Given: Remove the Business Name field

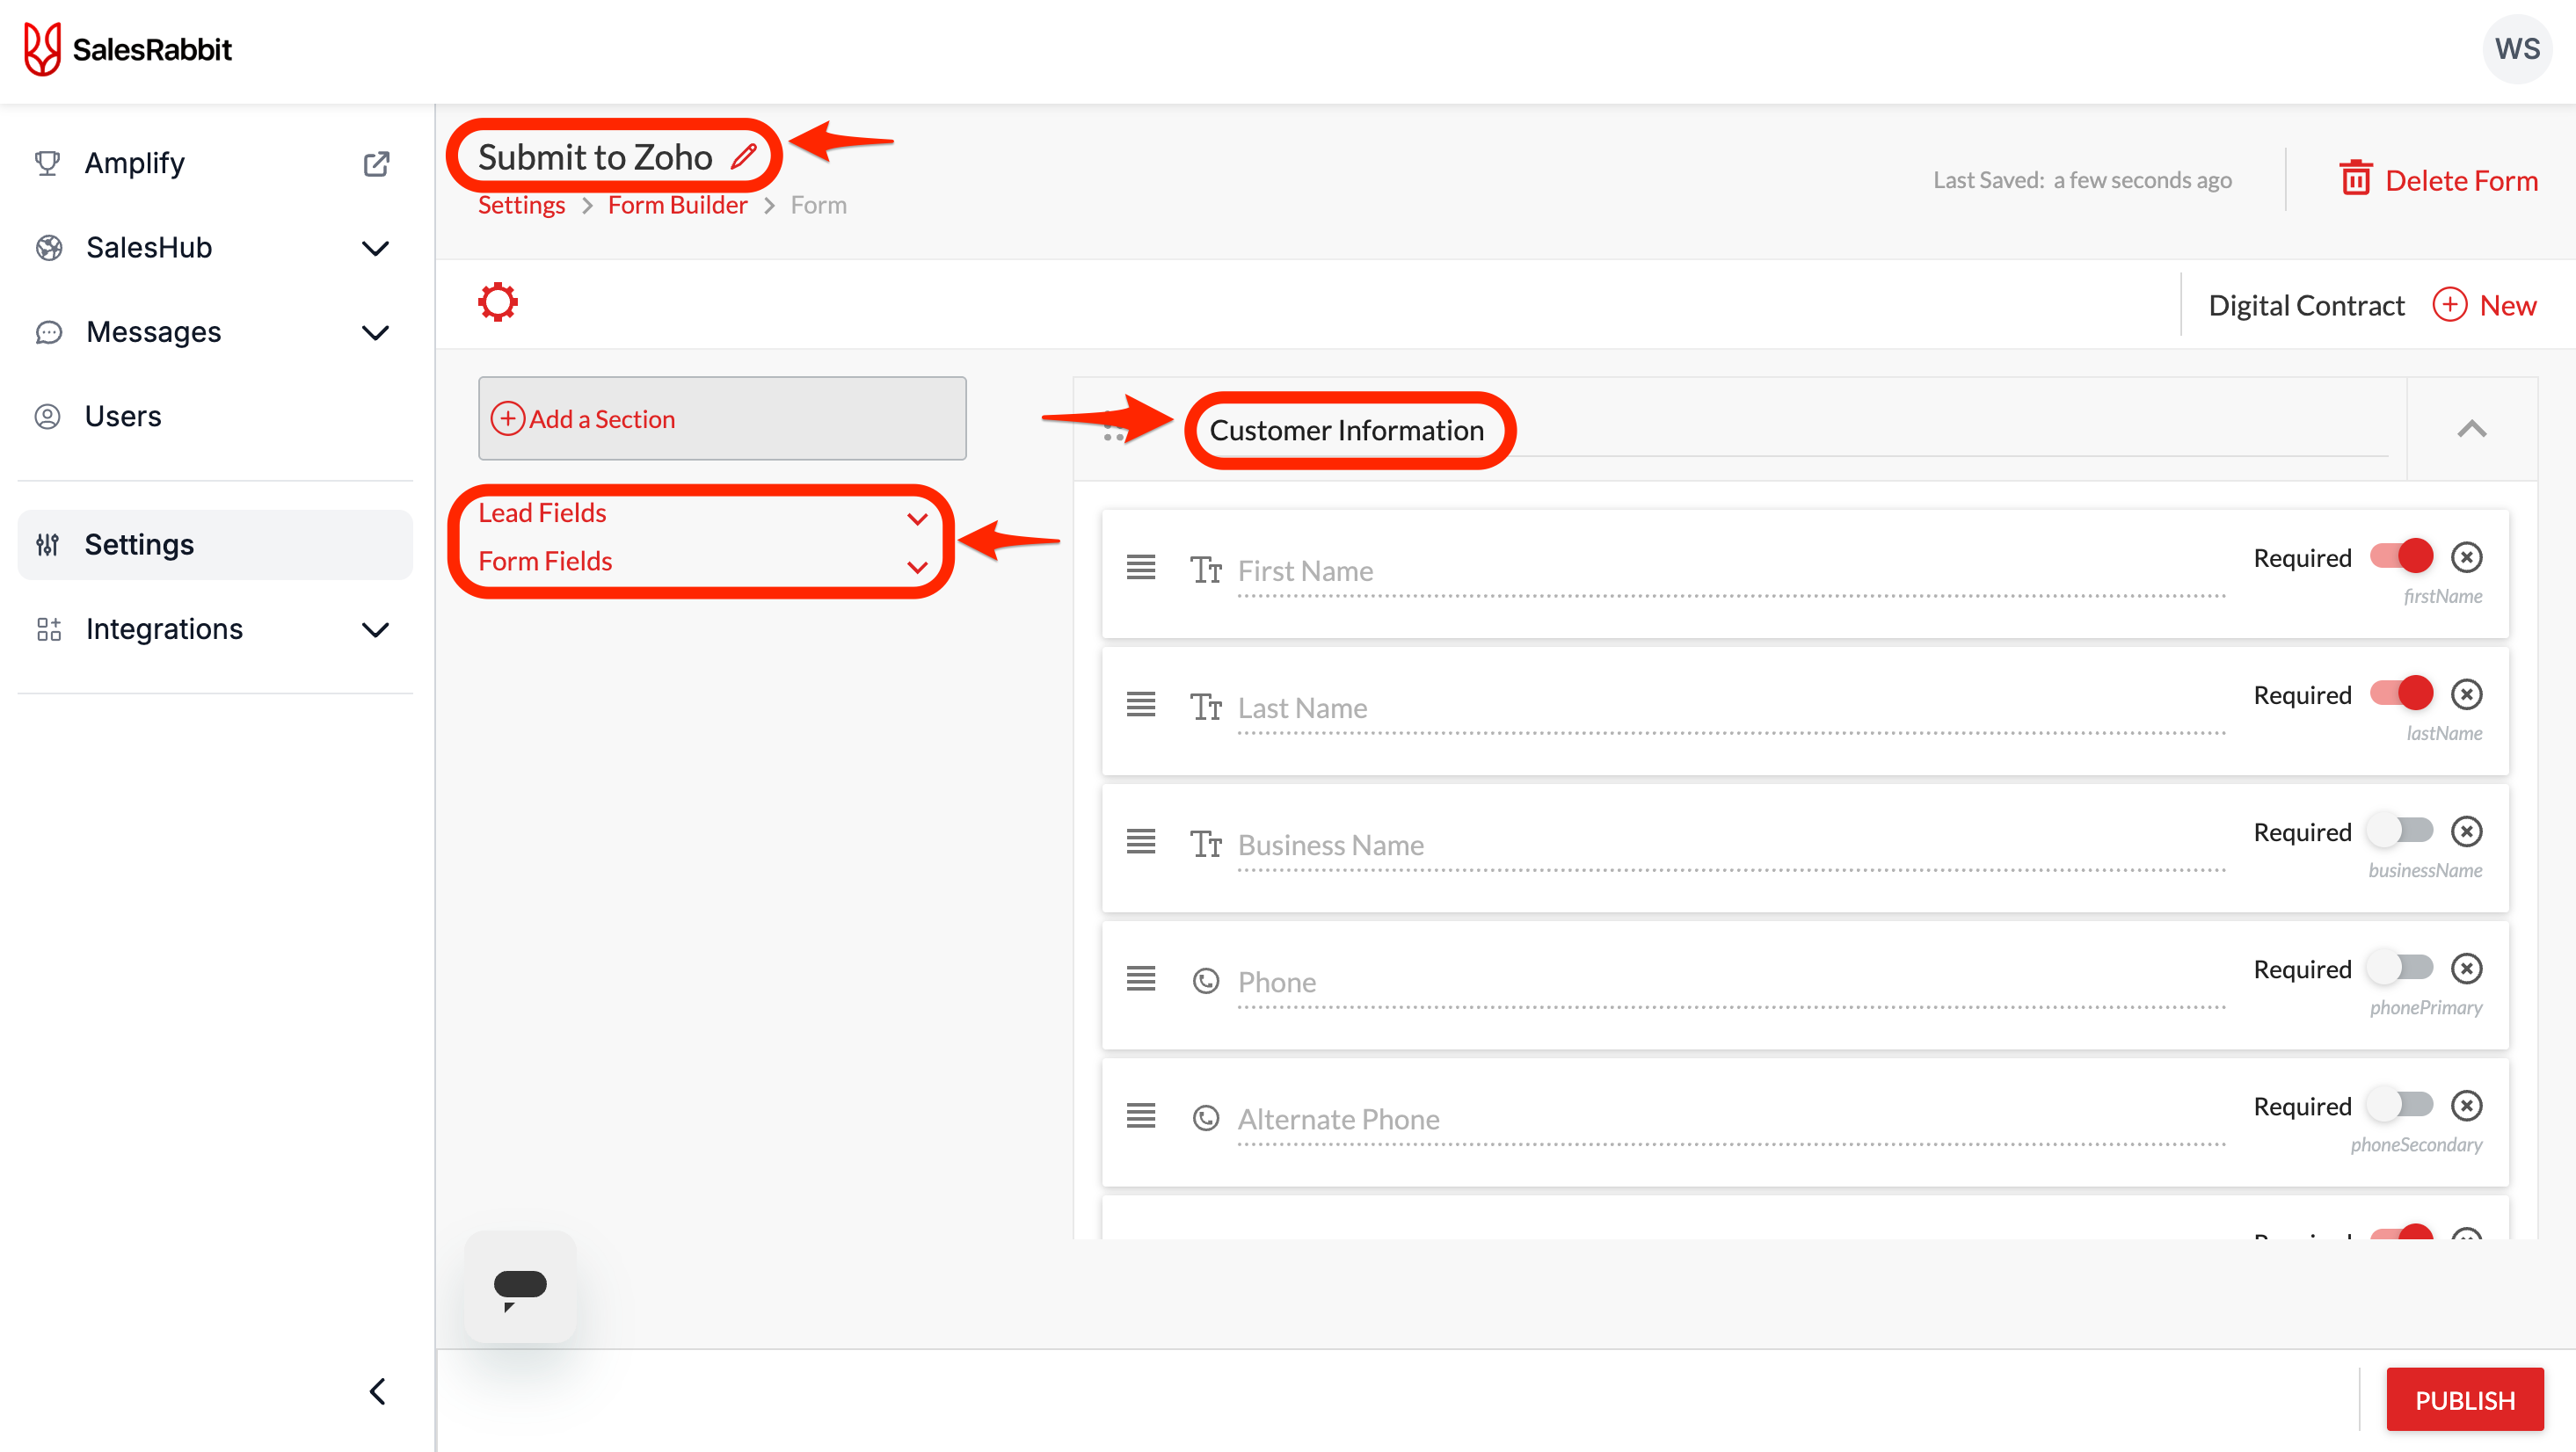Looking at the screenshot, I should tap(2466, 831).
